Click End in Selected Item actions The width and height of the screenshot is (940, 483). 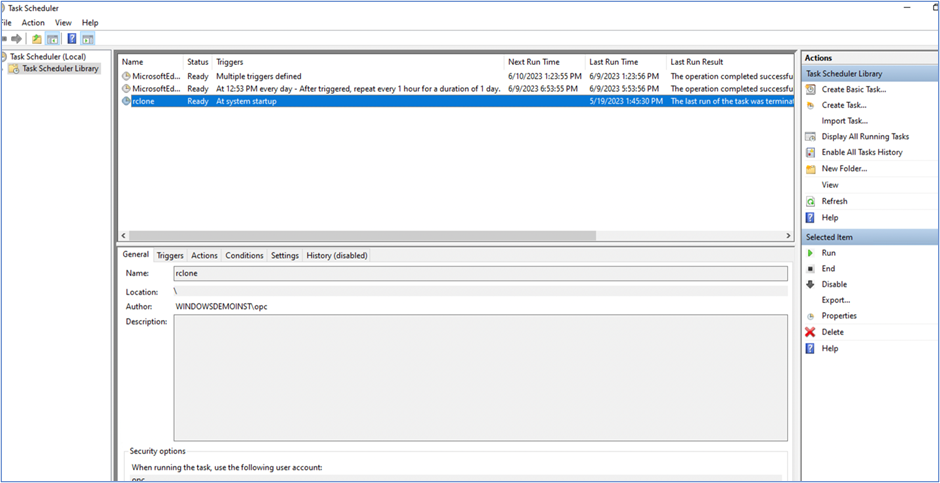[x=828, y=268]
